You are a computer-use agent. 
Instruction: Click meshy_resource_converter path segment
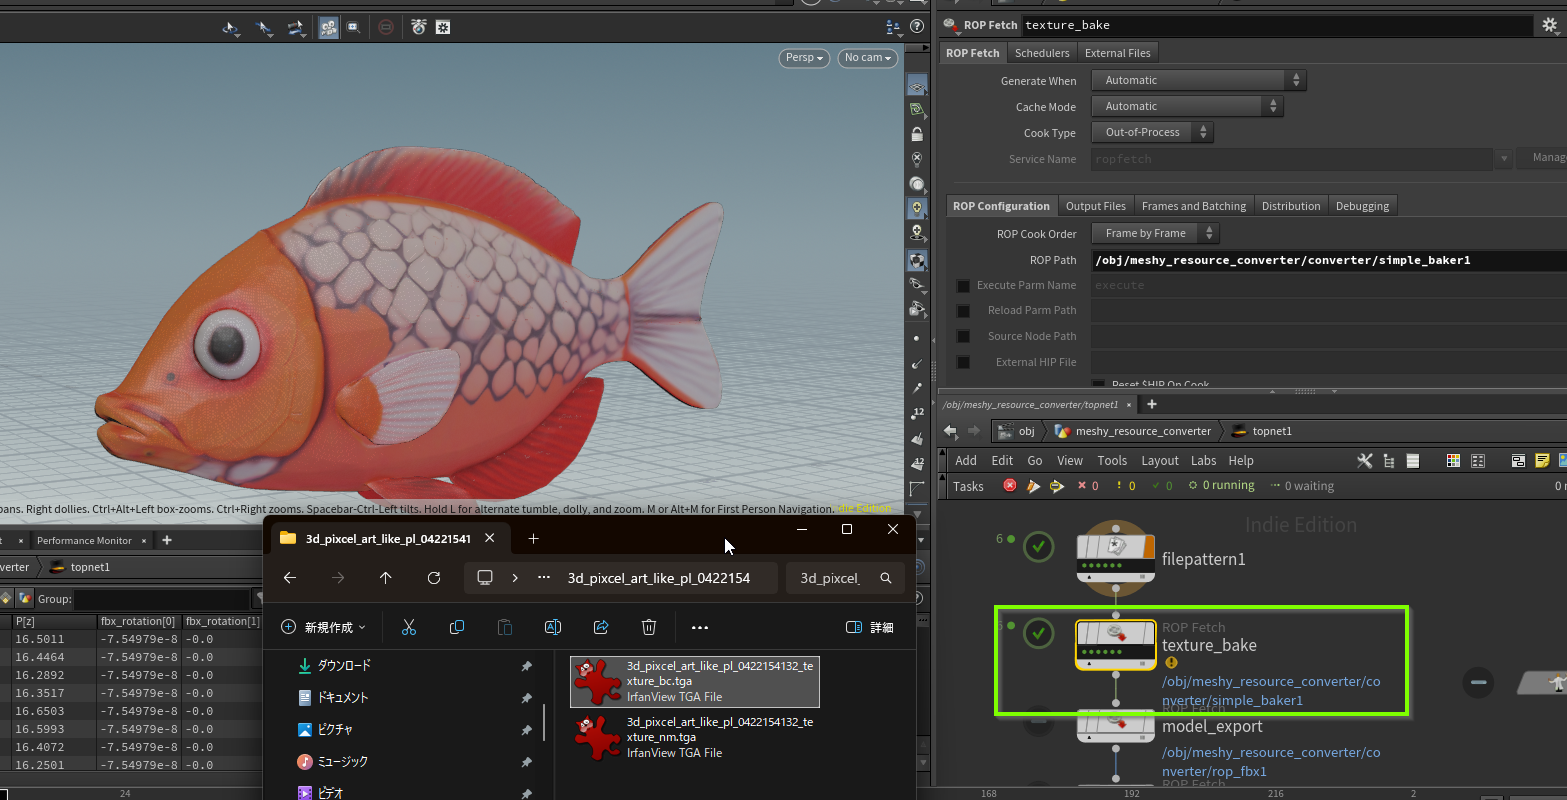(x=1133, y=431)
